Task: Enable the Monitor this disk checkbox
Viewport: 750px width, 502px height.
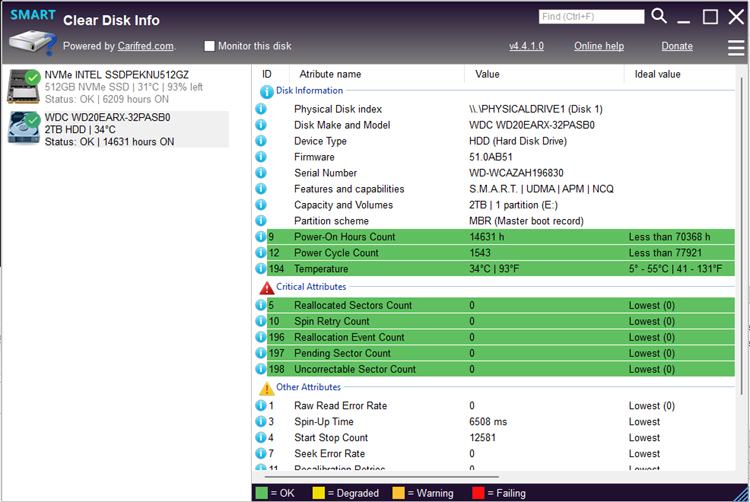Action: coord(210,46)
